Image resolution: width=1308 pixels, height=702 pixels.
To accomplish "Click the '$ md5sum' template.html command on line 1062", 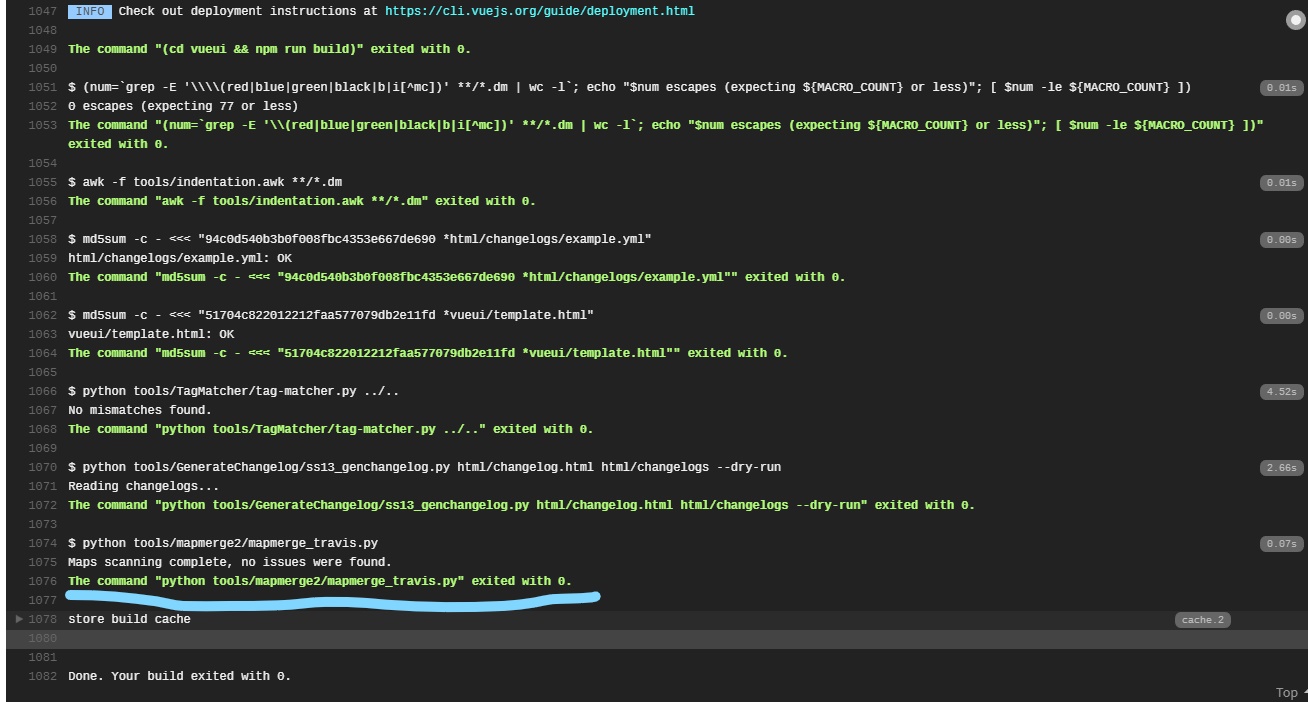I will (331, 315).
